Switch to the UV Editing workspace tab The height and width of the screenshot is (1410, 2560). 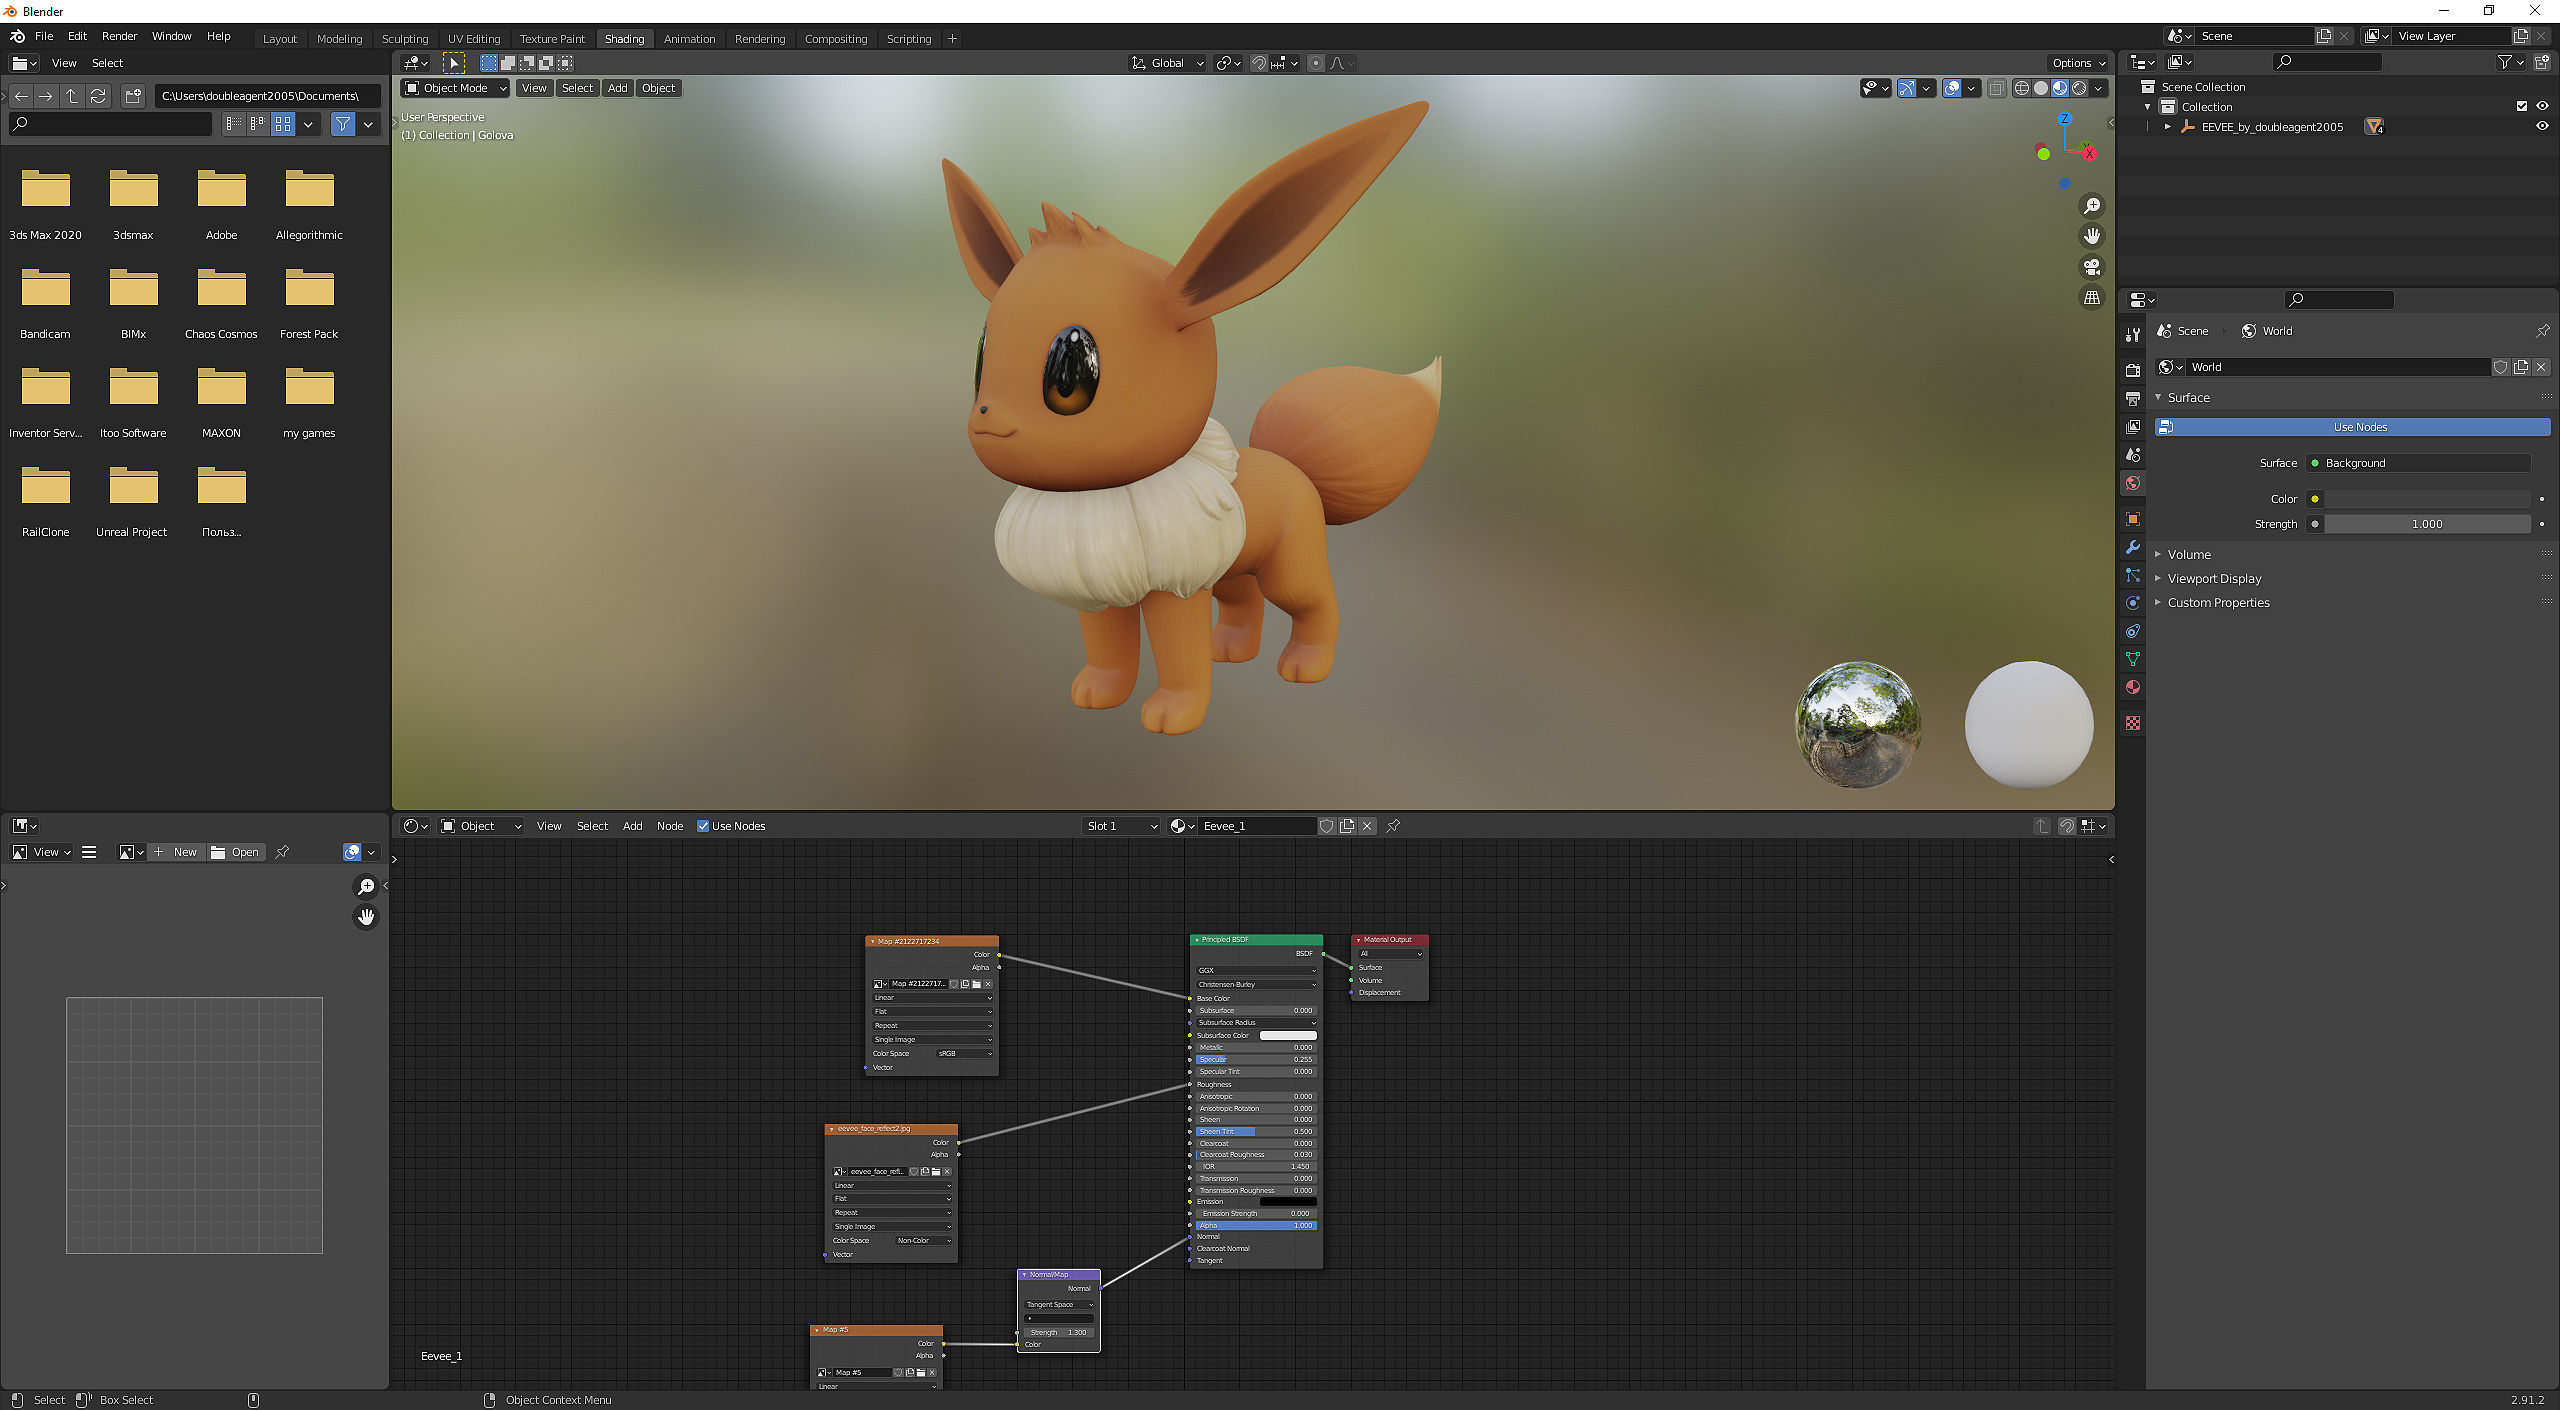coord(474,39)
